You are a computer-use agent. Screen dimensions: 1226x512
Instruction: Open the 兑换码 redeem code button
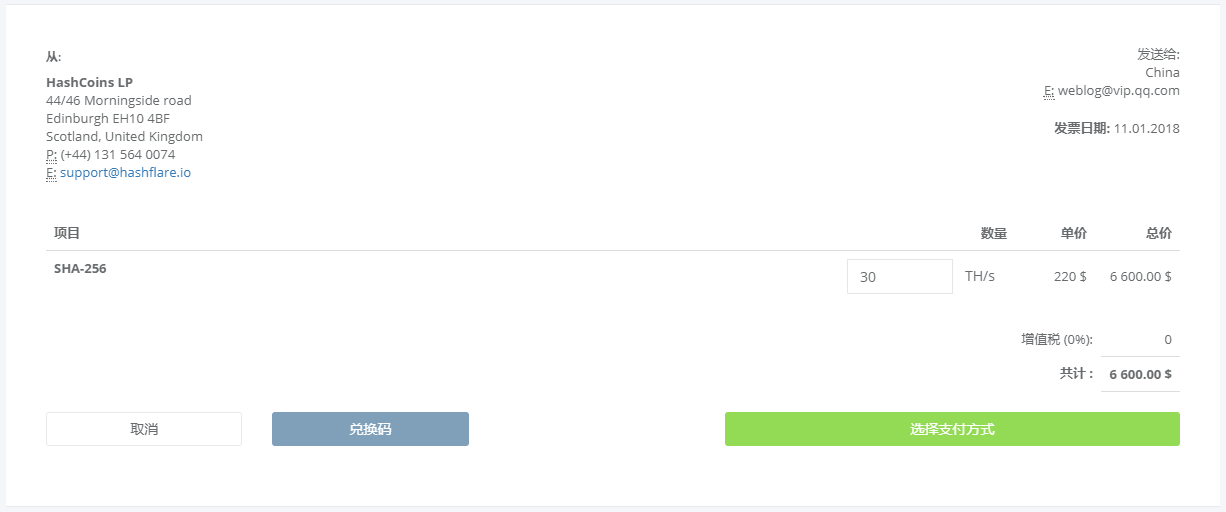coord(370,429)
